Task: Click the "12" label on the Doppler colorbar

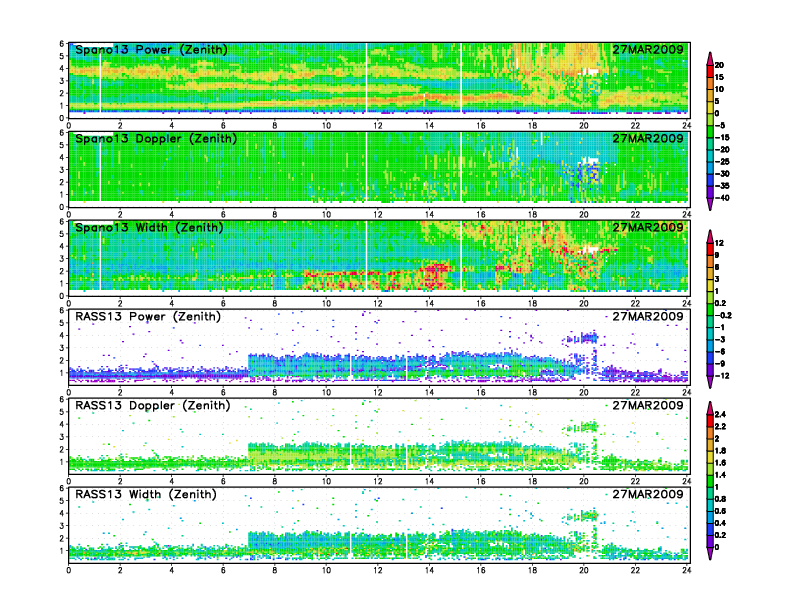Action: [719, 243]
